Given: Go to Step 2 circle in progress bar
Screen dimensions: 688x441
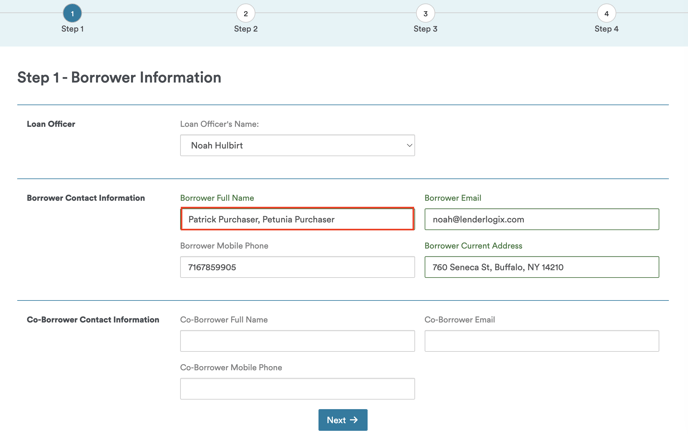Looking at the screenshot, I should tap(246, 13).
